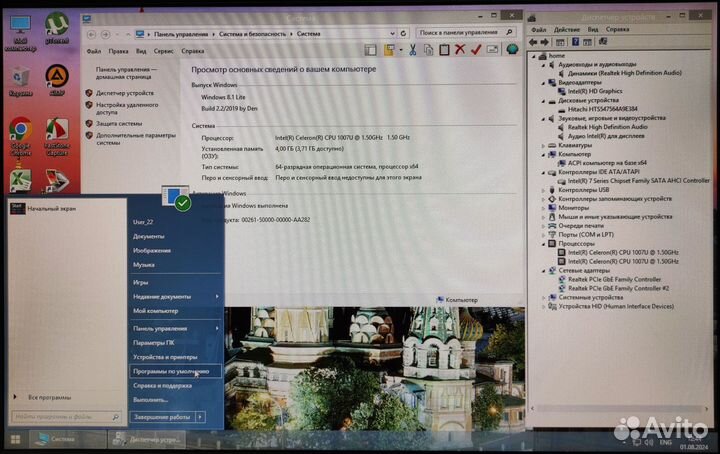Open the Мой компьютер desktop icon
The height and width of the screenshot is (454, 720).
coord(20,33)
